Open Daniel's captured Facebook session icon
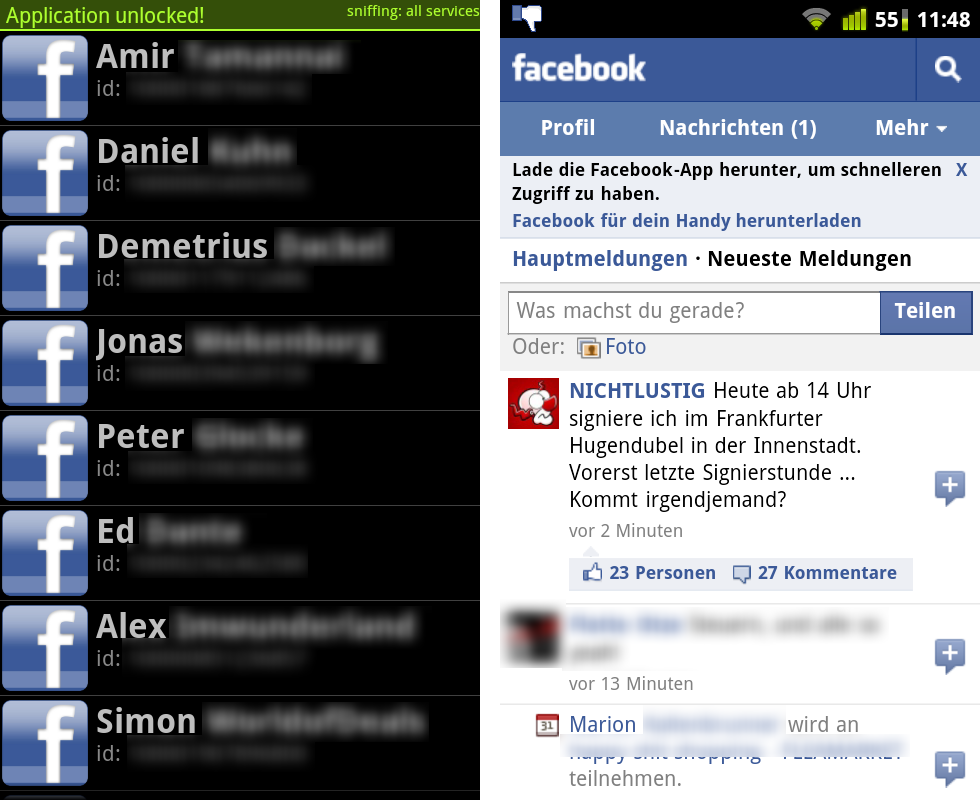 click(45, 172)
